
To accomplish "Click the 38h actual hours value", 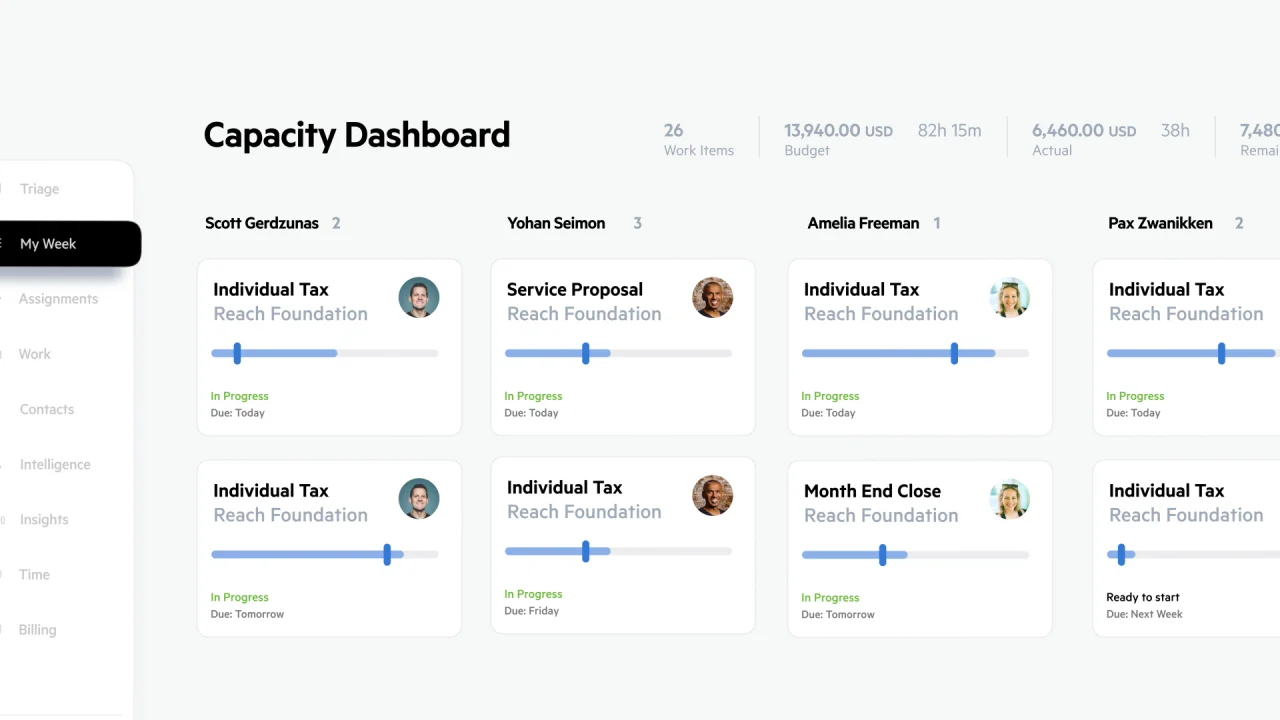I will pos(1175,130).
